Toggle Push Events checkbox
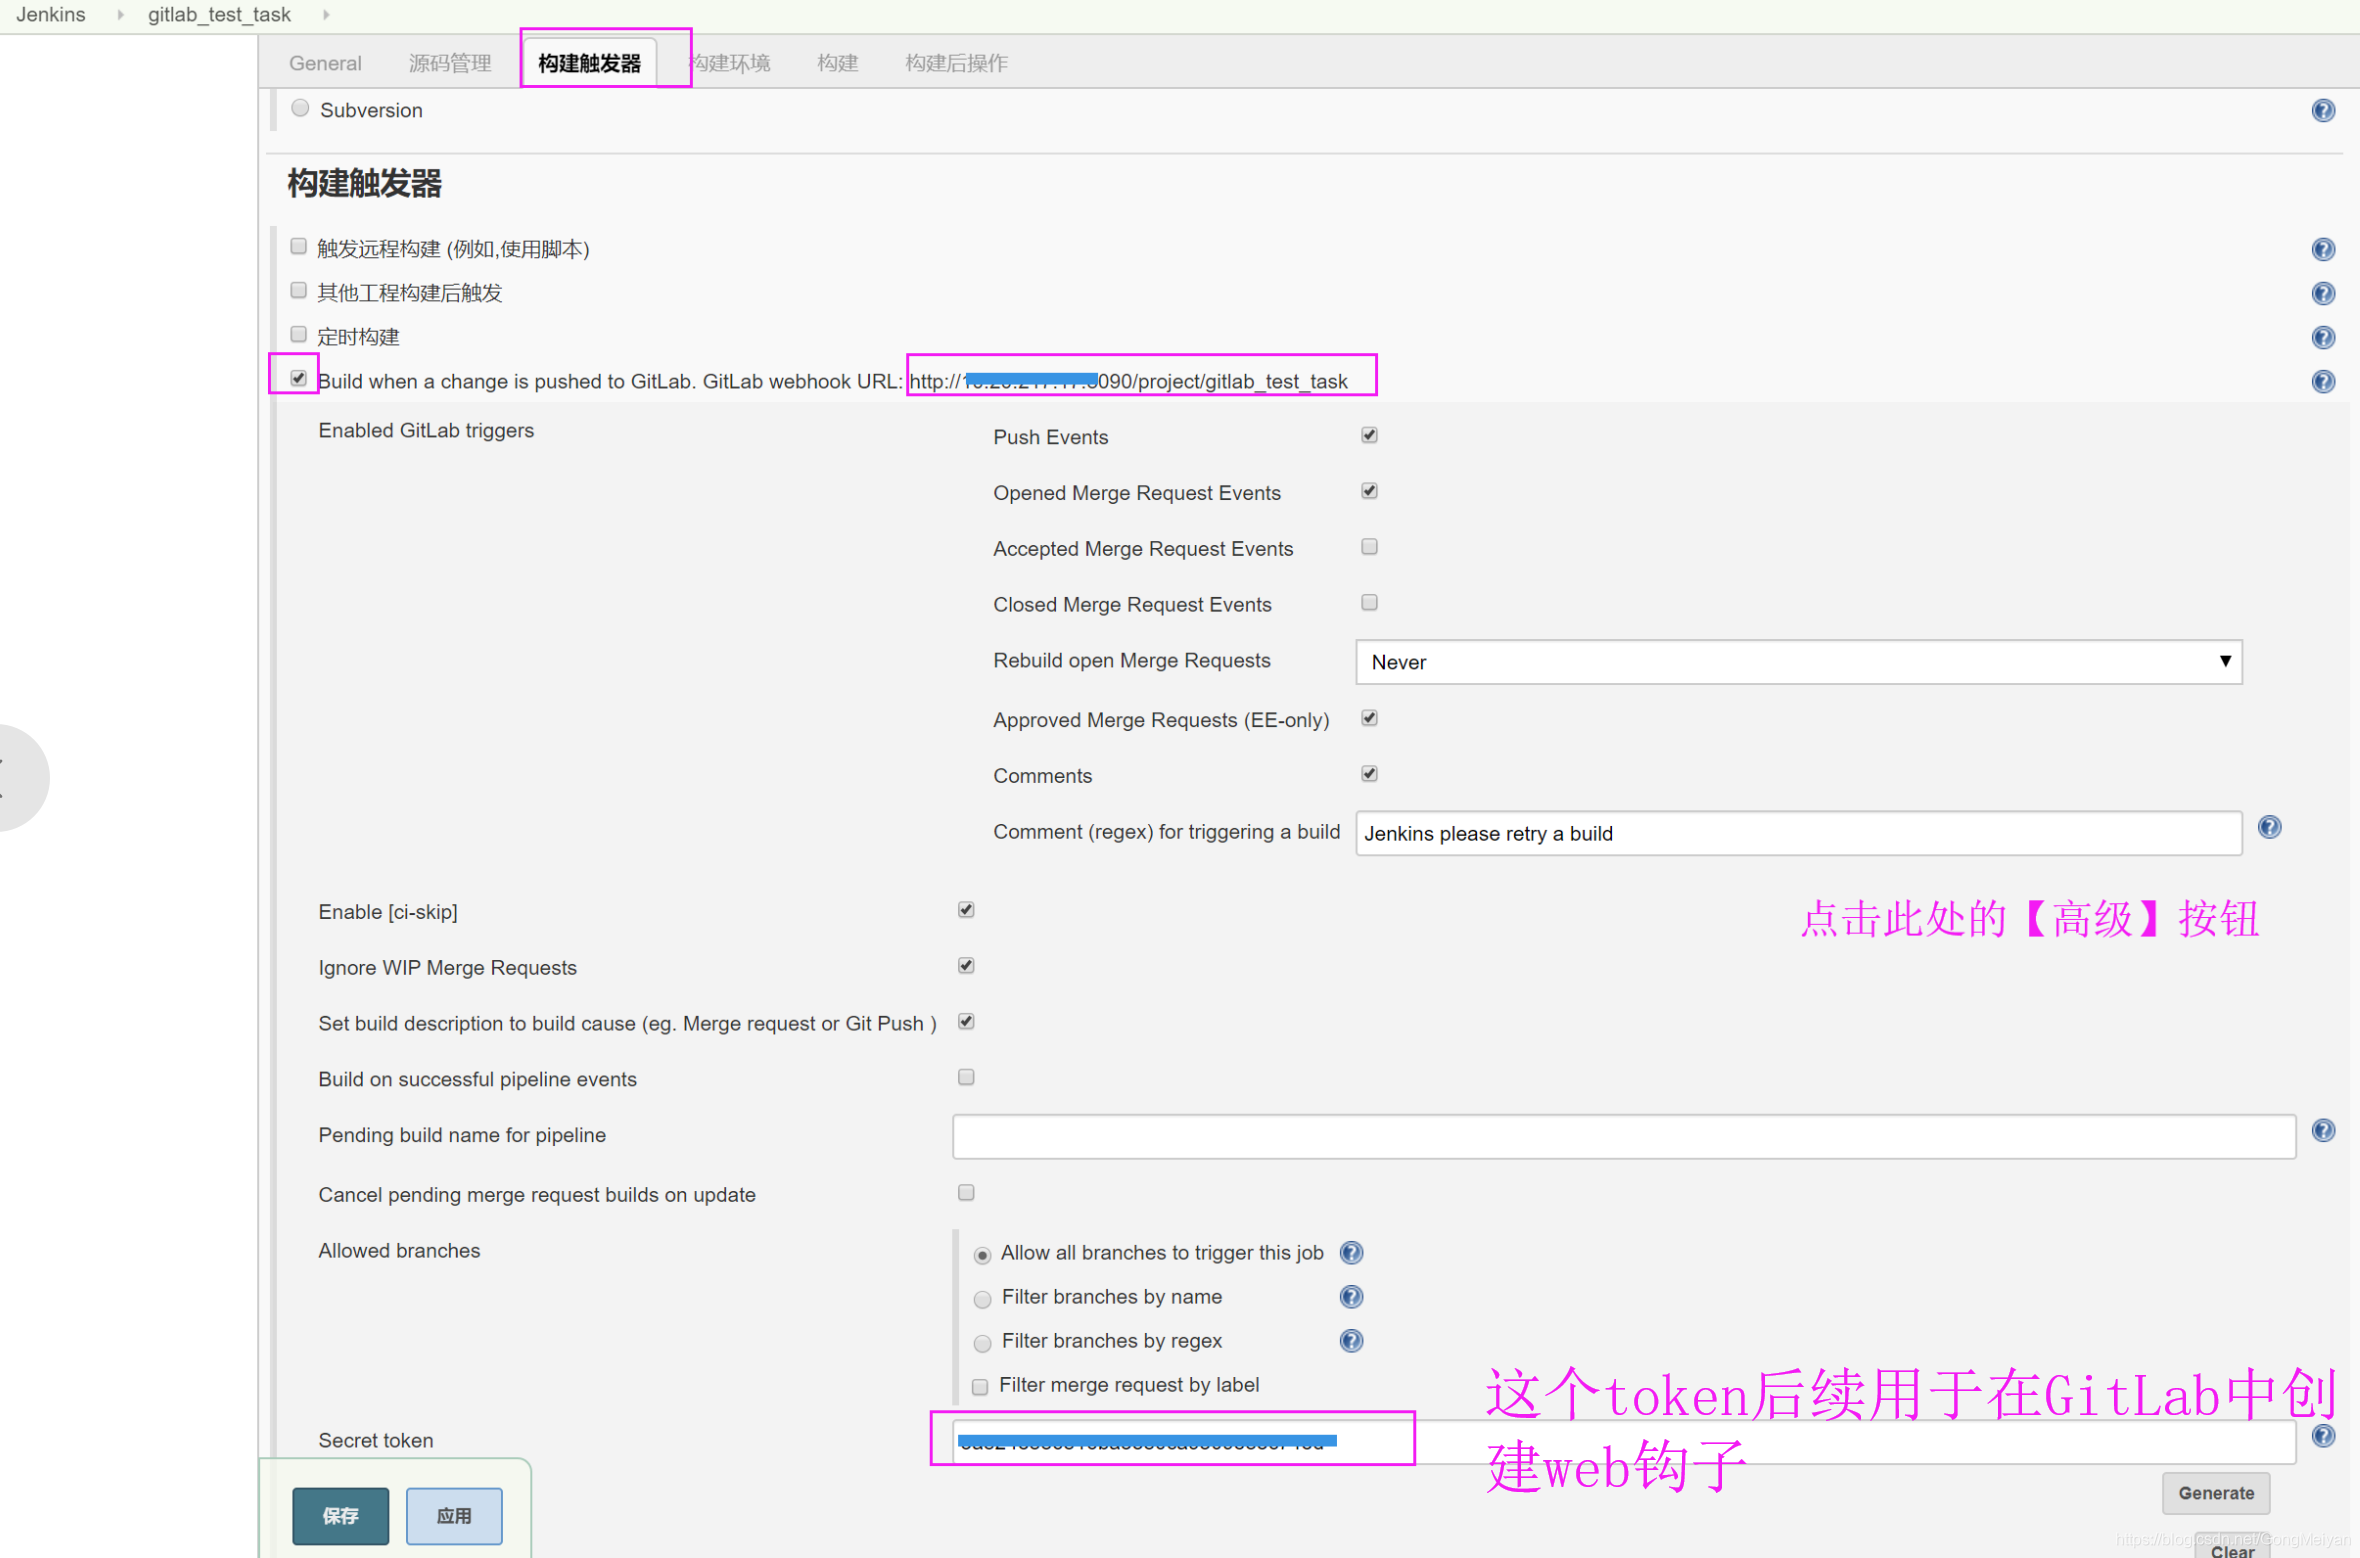 [x=1369, y=435]
